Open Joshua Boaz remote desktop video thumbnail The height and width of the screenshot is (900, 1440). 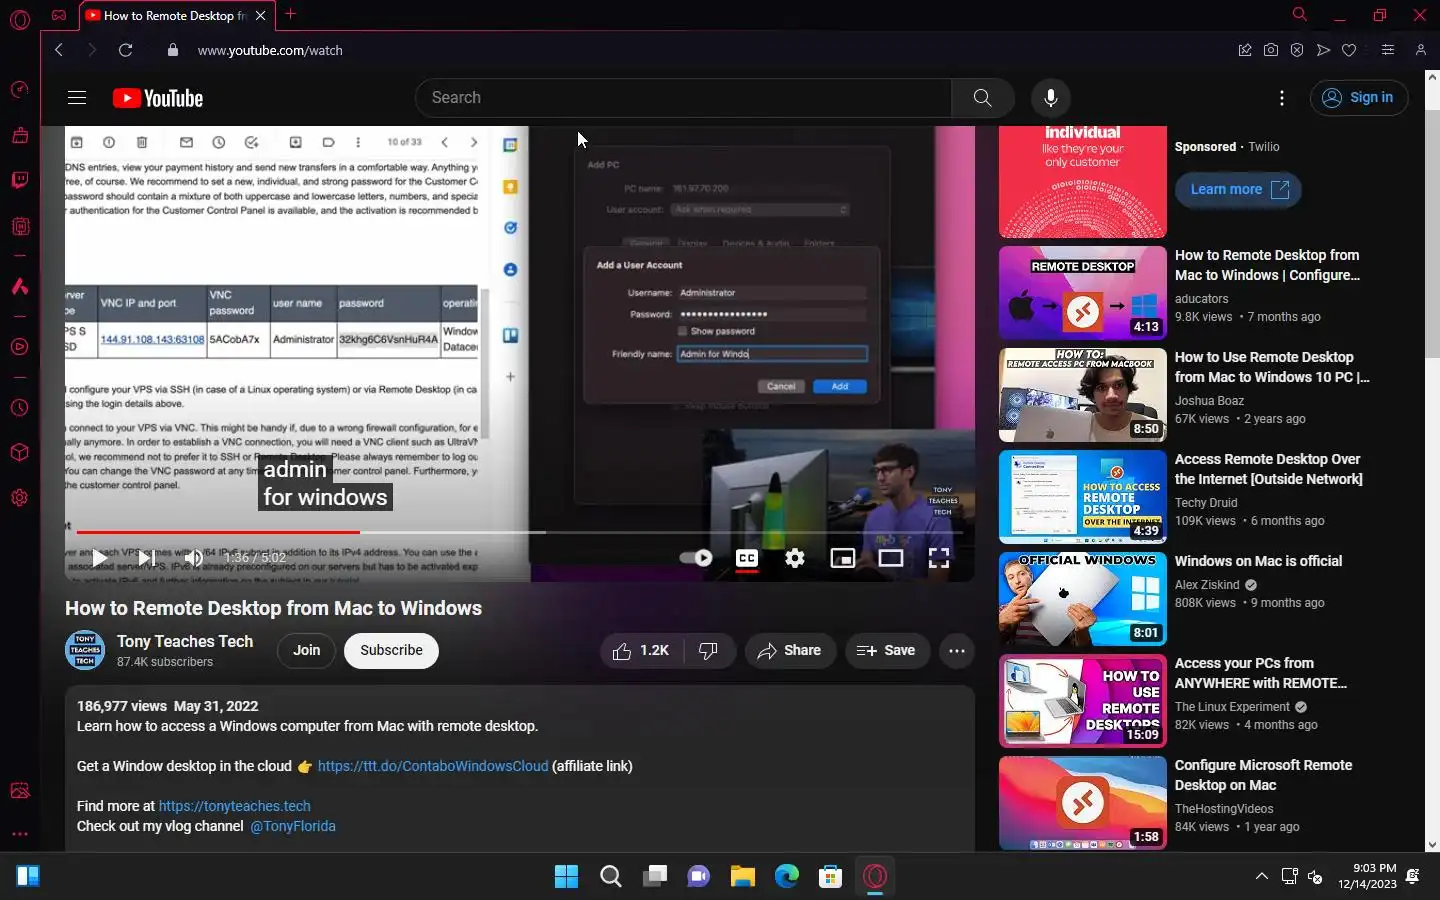coord(1083,395)
